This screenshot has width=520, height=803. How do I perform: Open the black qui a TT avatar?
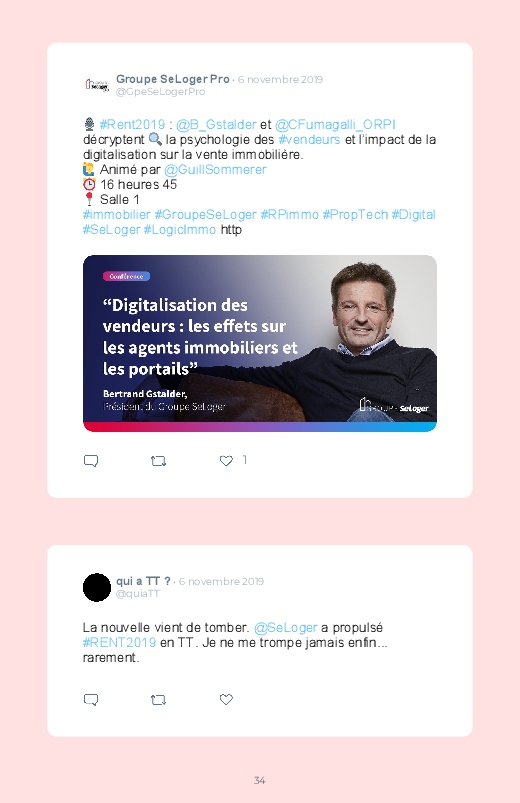point(97,587)
